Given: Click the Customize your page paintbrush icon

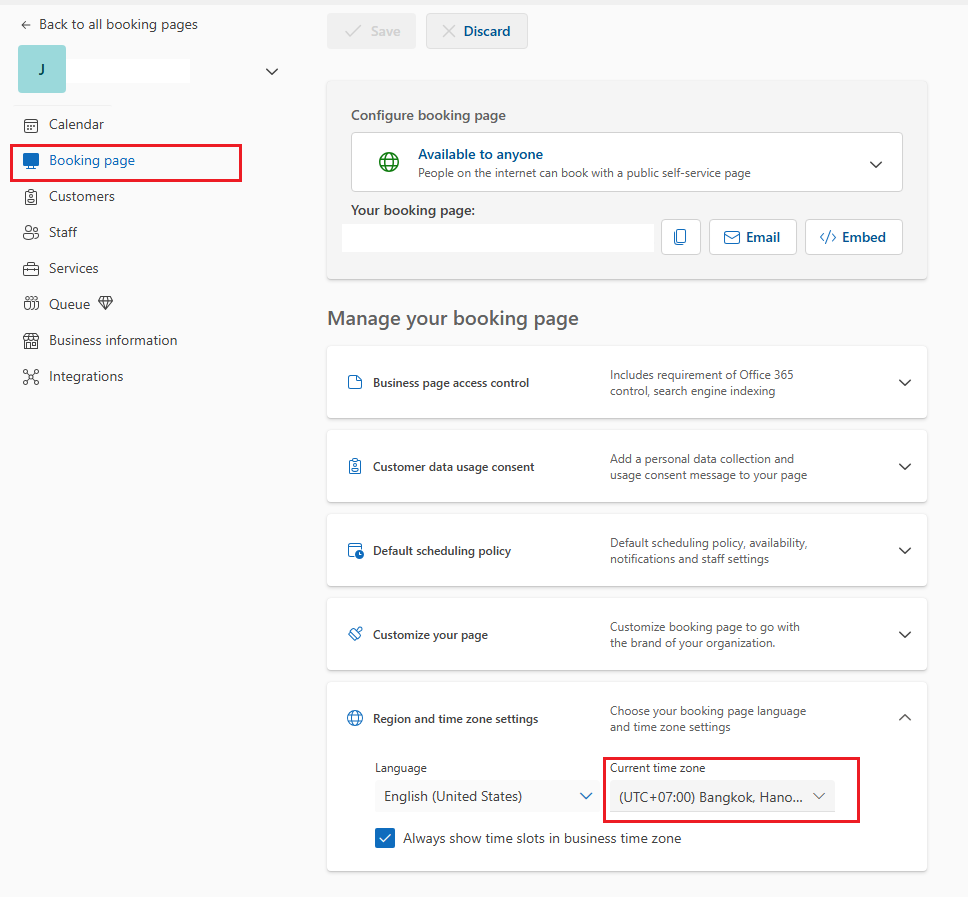Looking at the screenshot, I should 356,634.
